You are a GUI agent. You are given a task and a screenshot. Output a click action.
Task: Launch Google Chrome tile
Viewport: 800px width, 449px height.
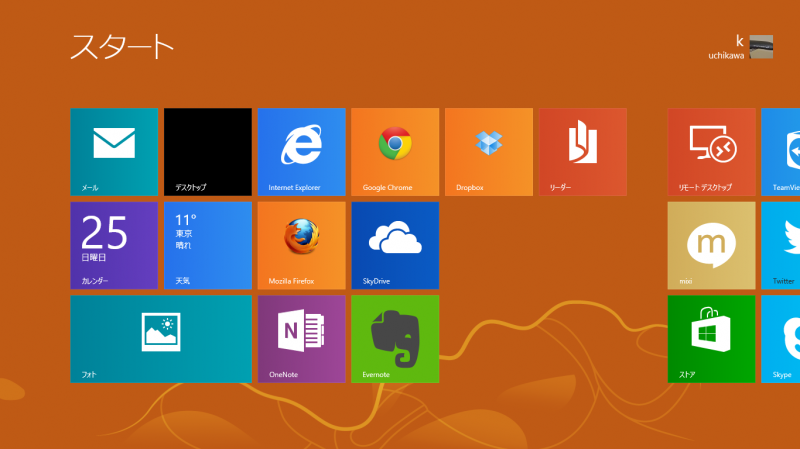click(x=395, y=152)
